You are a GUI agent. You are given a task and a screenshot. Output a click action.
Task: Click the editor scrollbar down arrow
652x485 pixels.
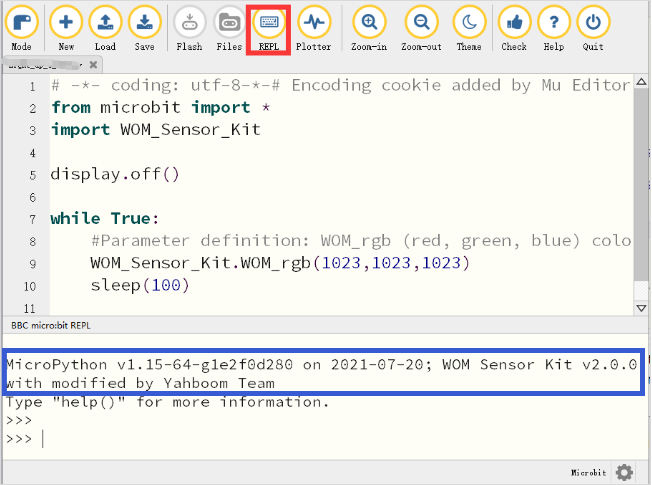click(641, 308)
